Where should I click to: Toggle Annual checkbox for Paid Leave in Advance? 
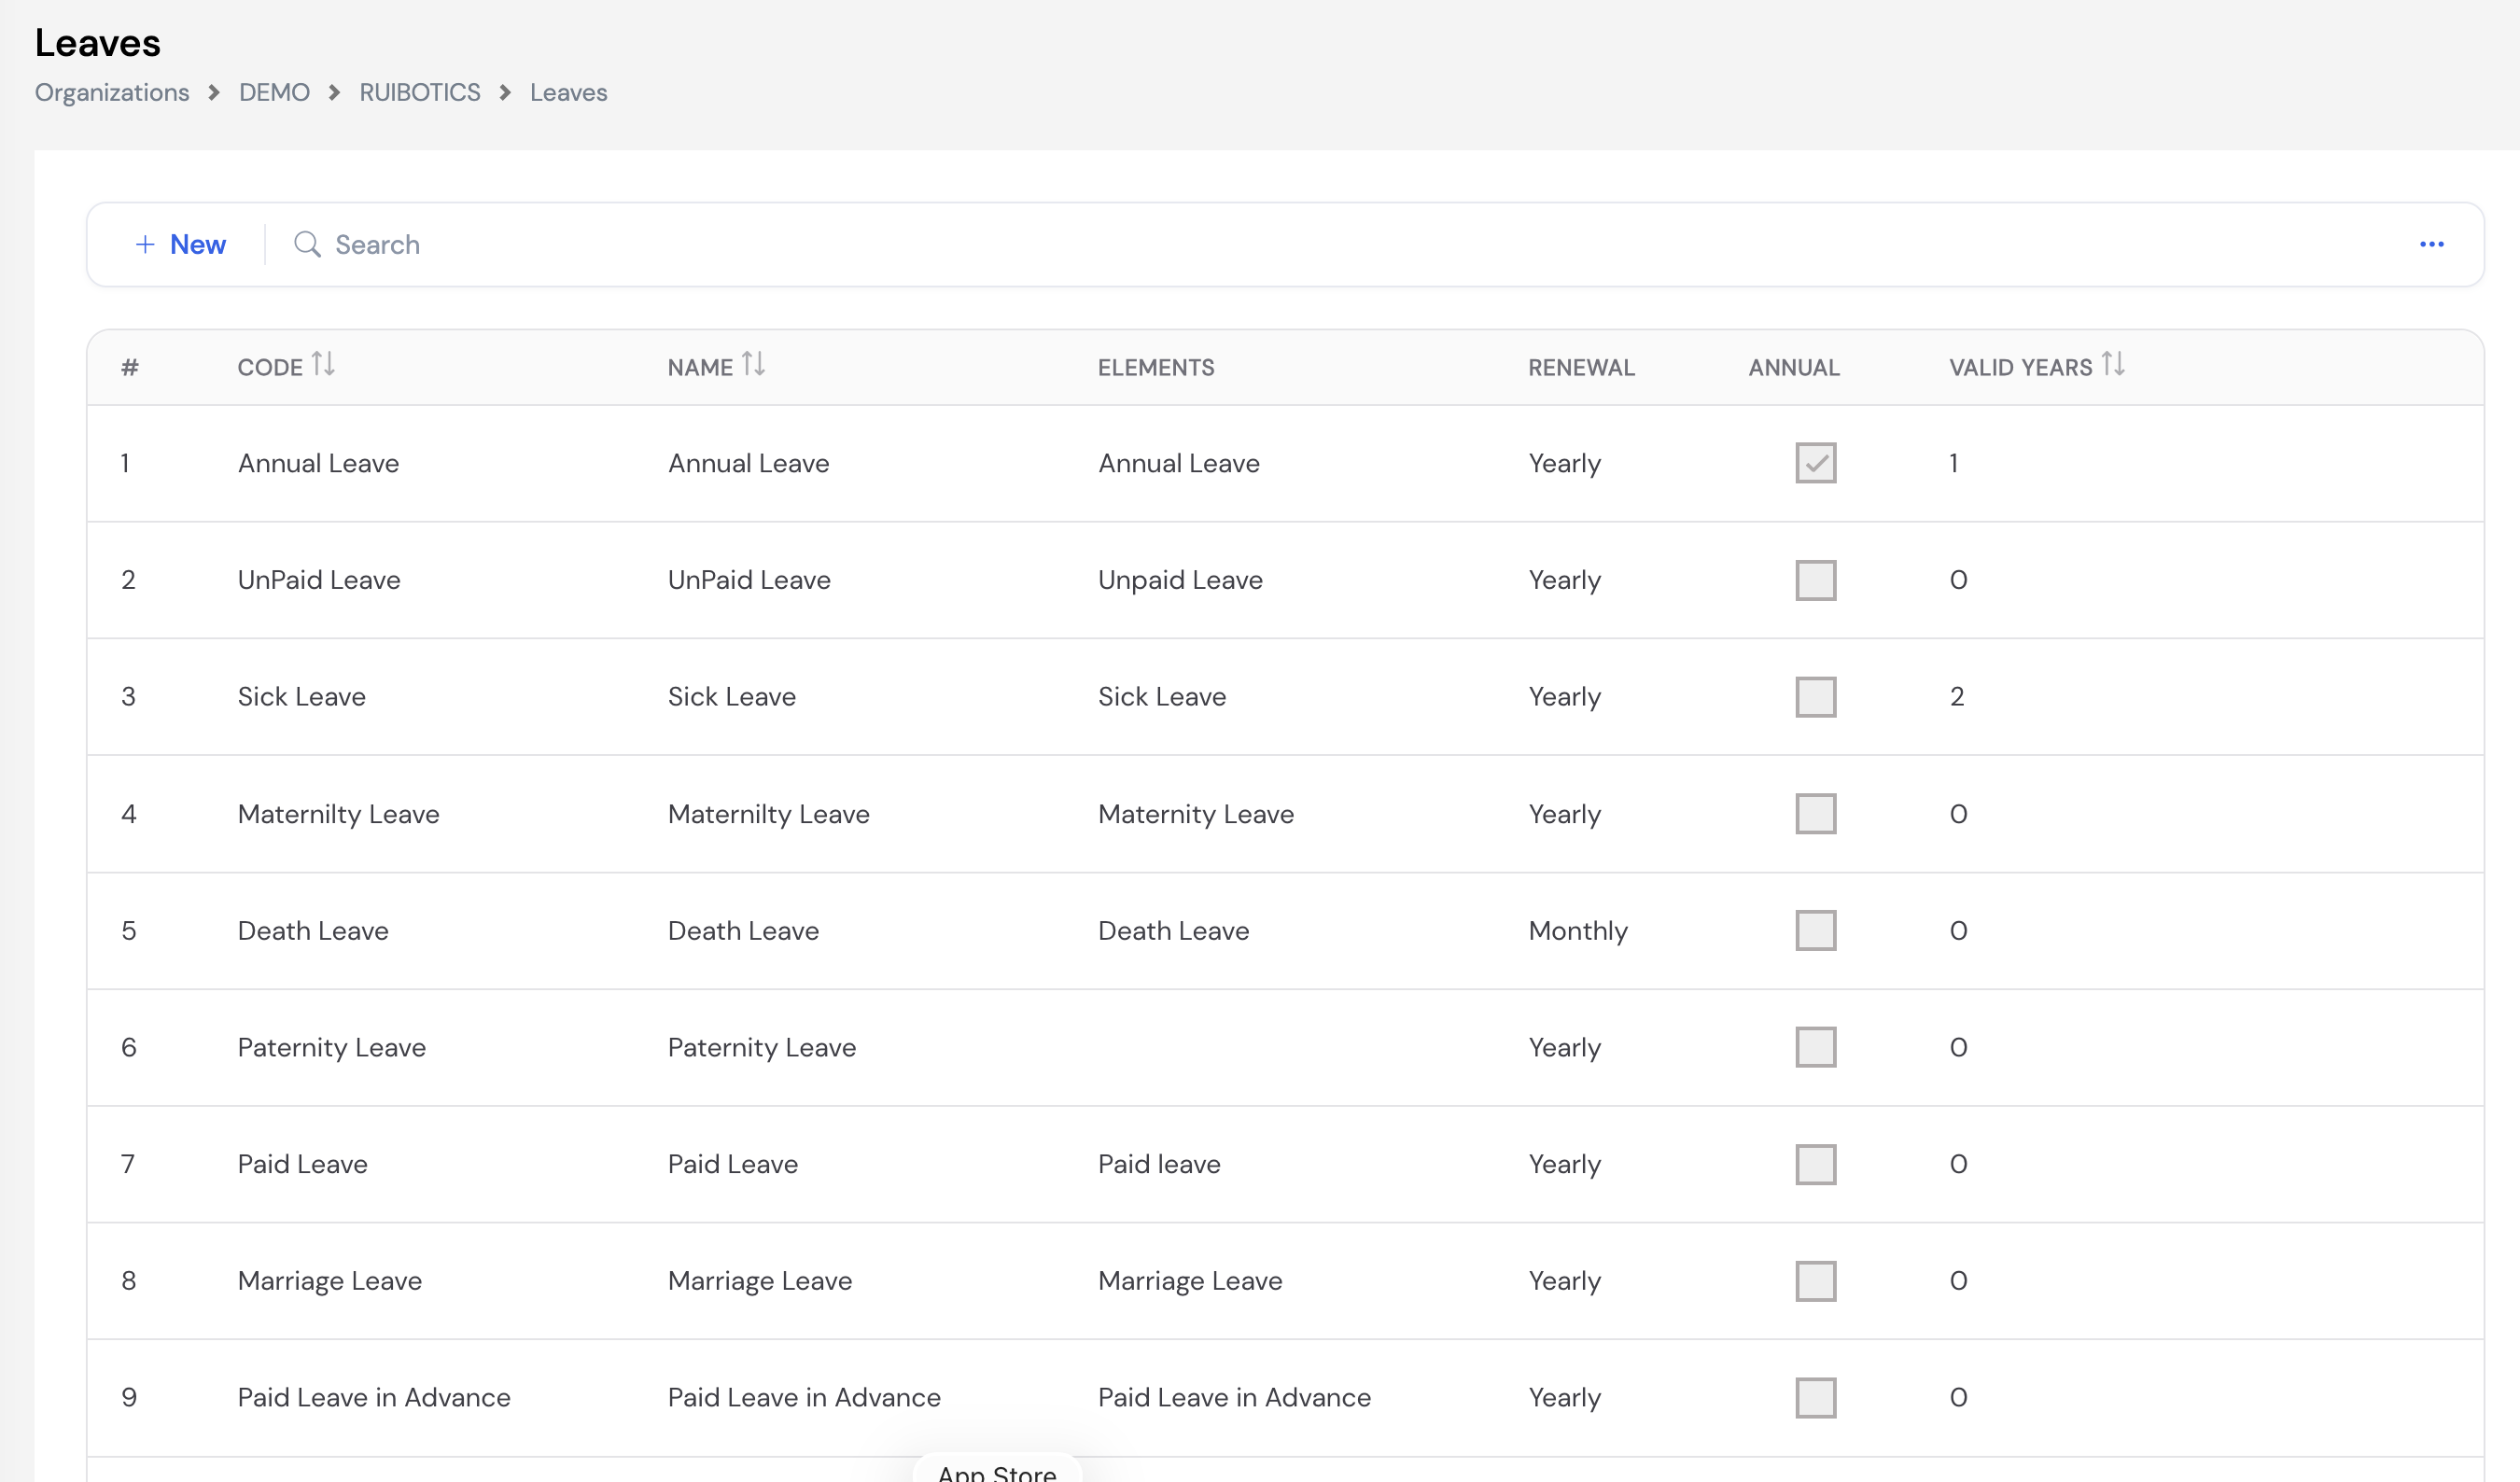tap(1815, 1398)
